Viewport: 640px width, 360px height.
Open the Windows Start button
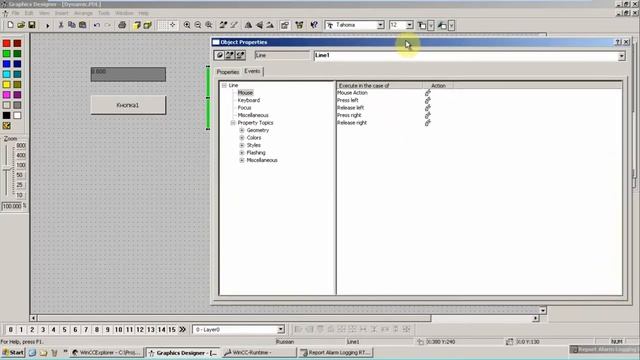[13, 352]
